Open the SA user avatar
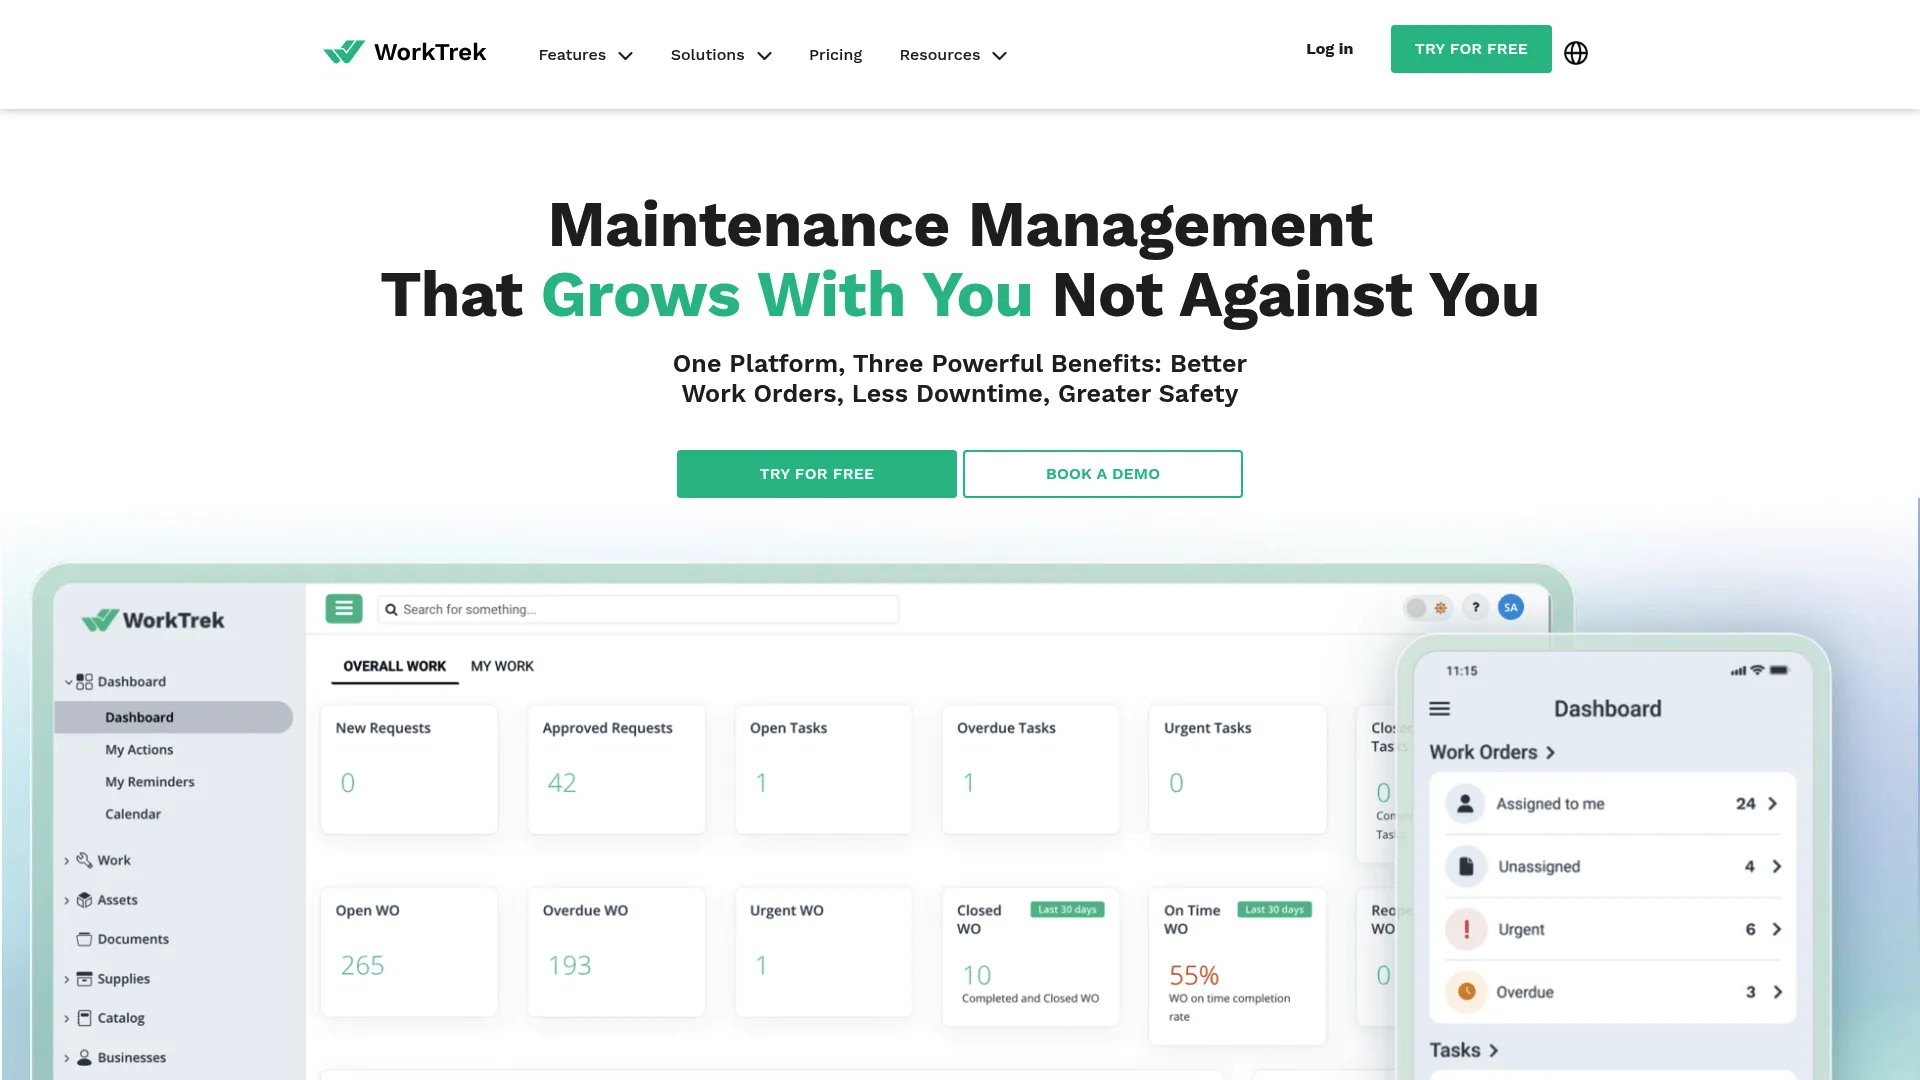This screenshot has height=1080, width=1920. tap(1511, 607)
